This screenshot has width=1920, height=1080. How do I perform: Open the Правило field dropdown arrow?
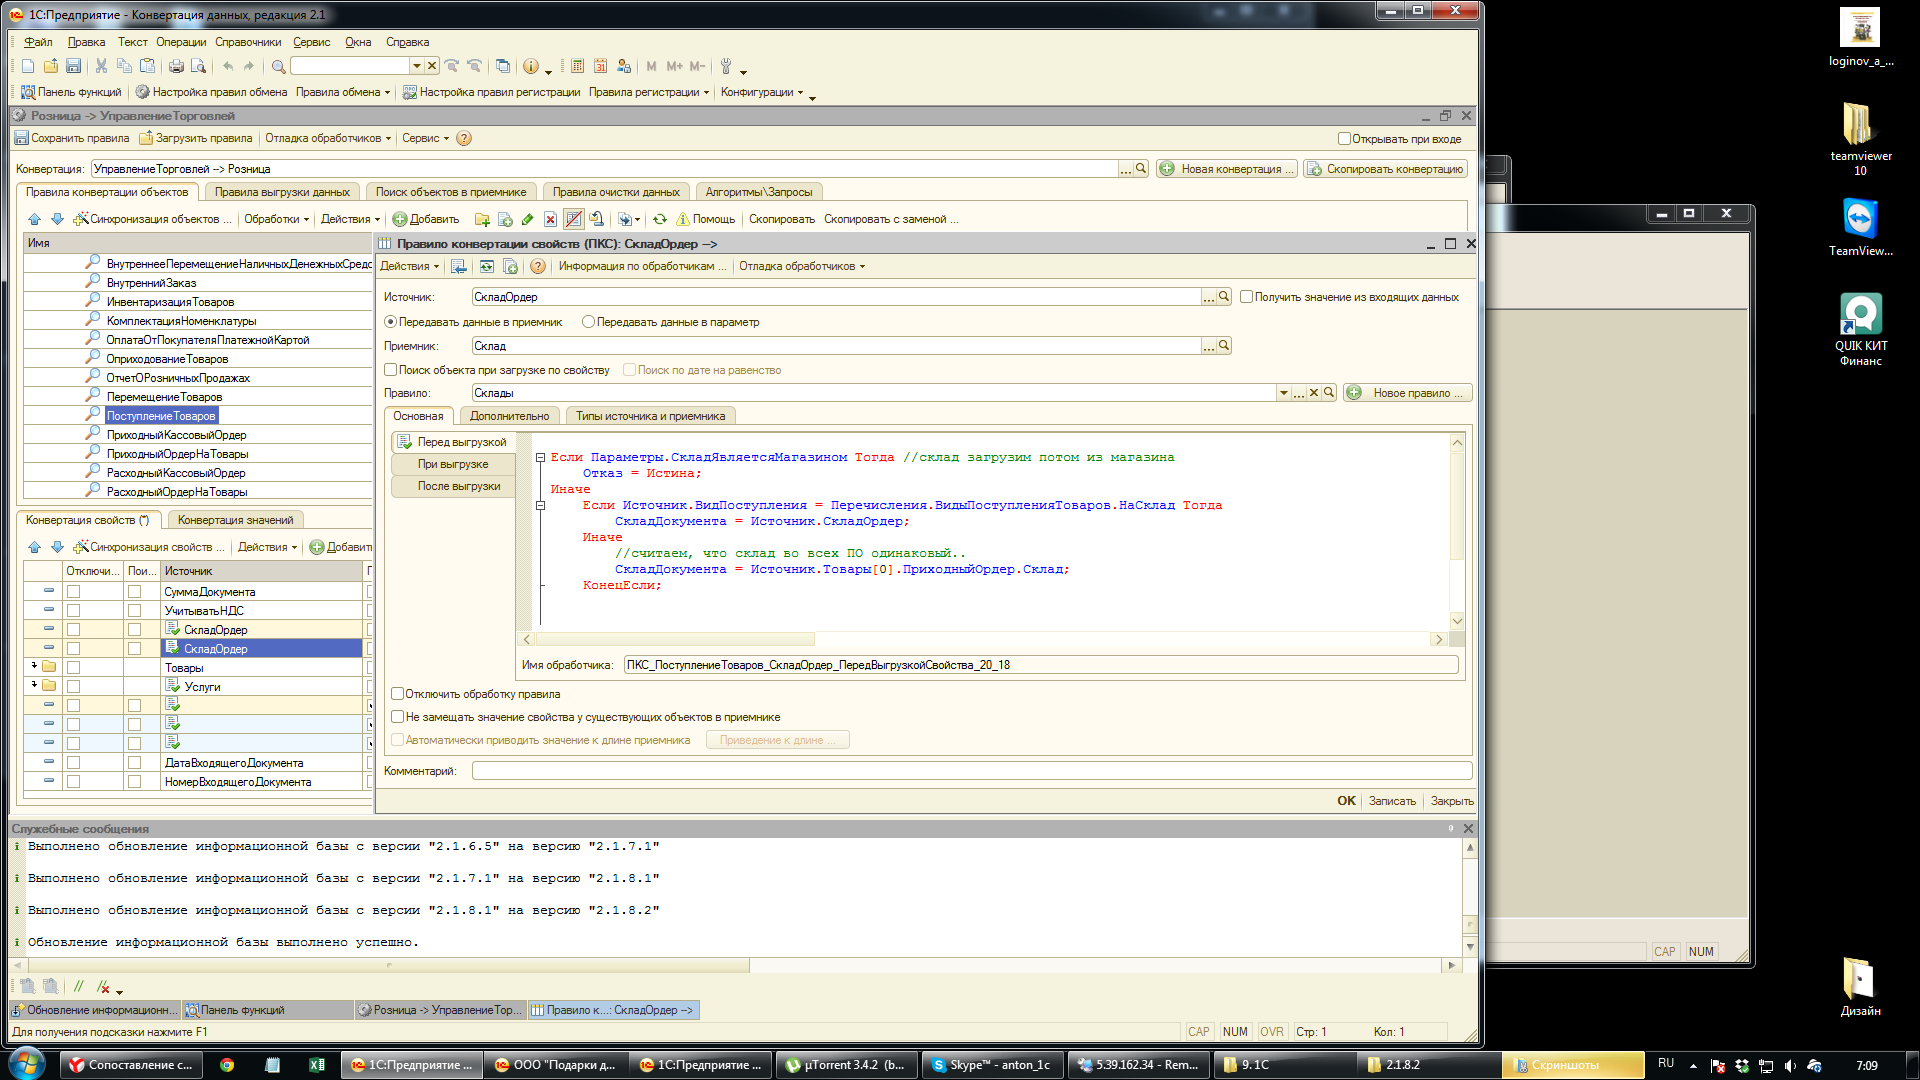(1283, 393)
